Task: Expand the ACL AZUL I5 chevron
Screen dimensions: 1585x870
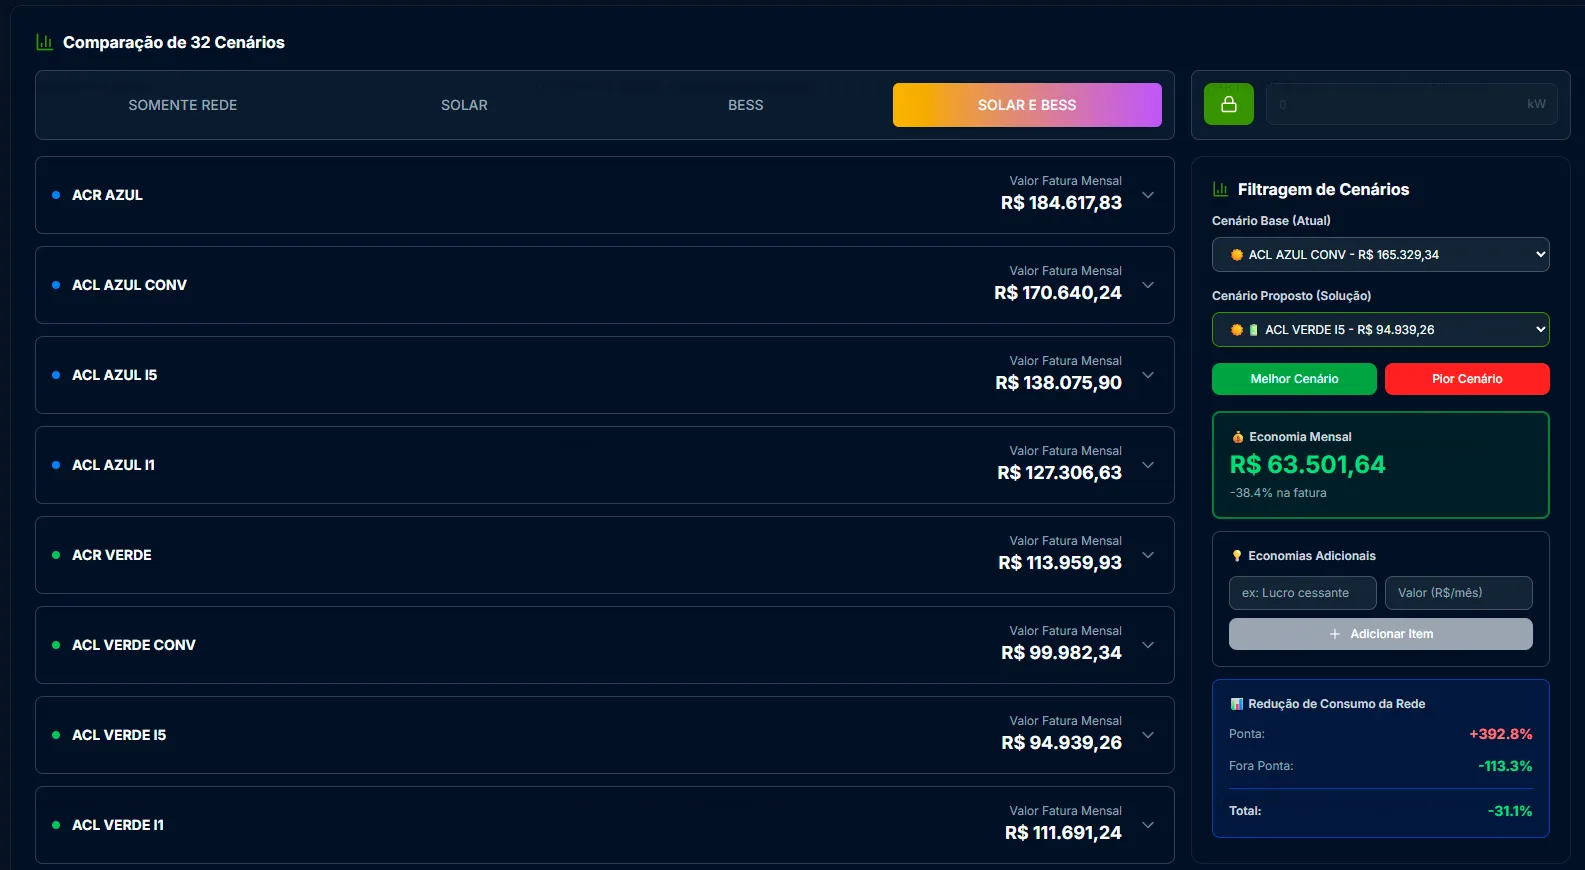Action: (1148, 375)
